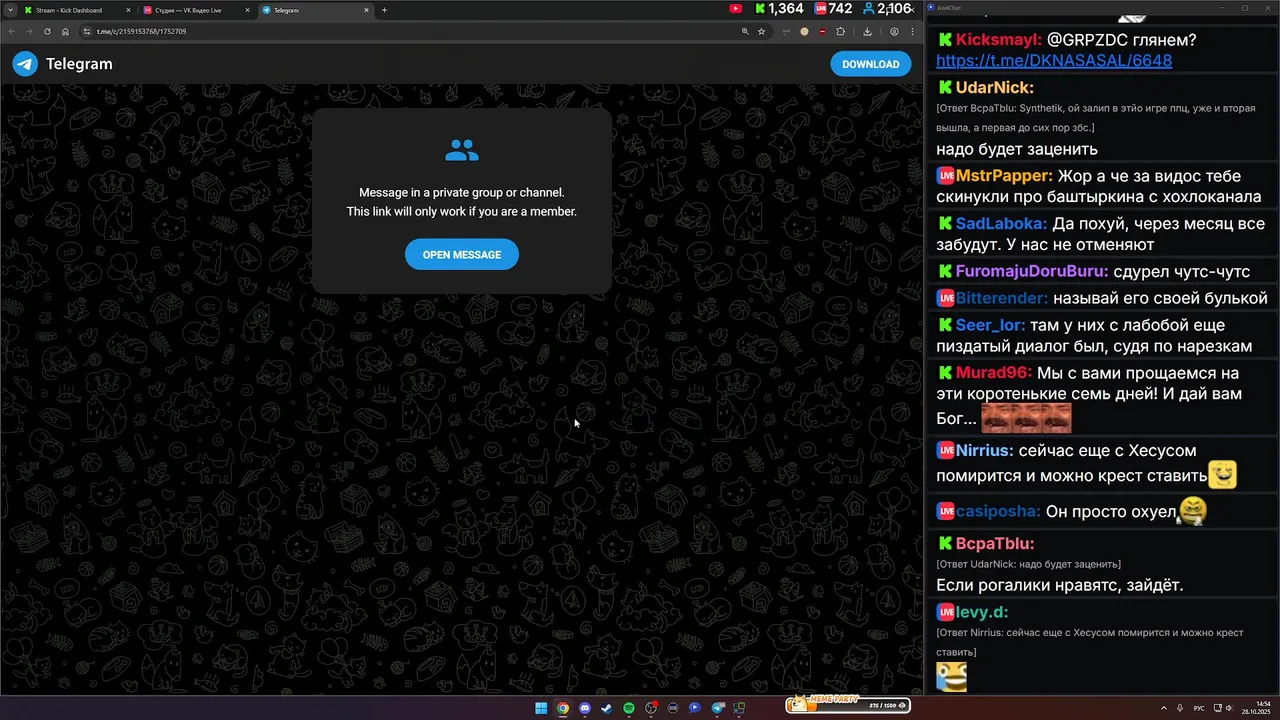Click the DOWNLOAD button on Telegram page
This screenshot has height=720, width=1280.
click(870, 64)
